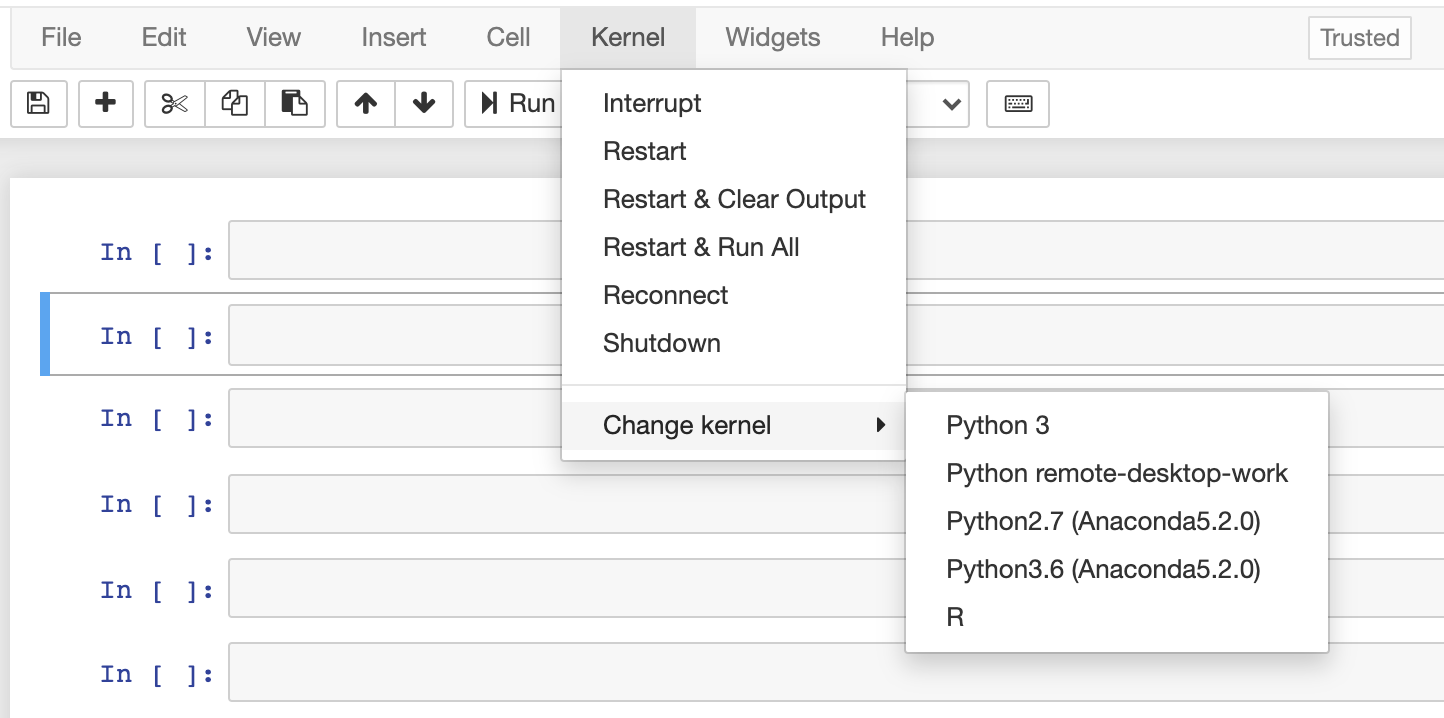
Task: Open the cell type dropdown arrow
Action: 951,104
